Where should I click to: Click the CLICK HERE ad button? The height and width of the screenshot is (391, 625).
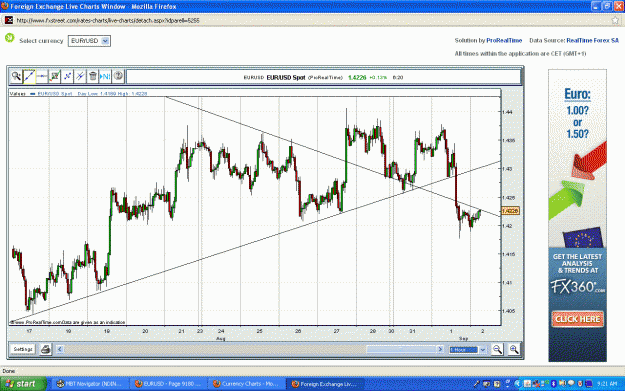[578, 319]
